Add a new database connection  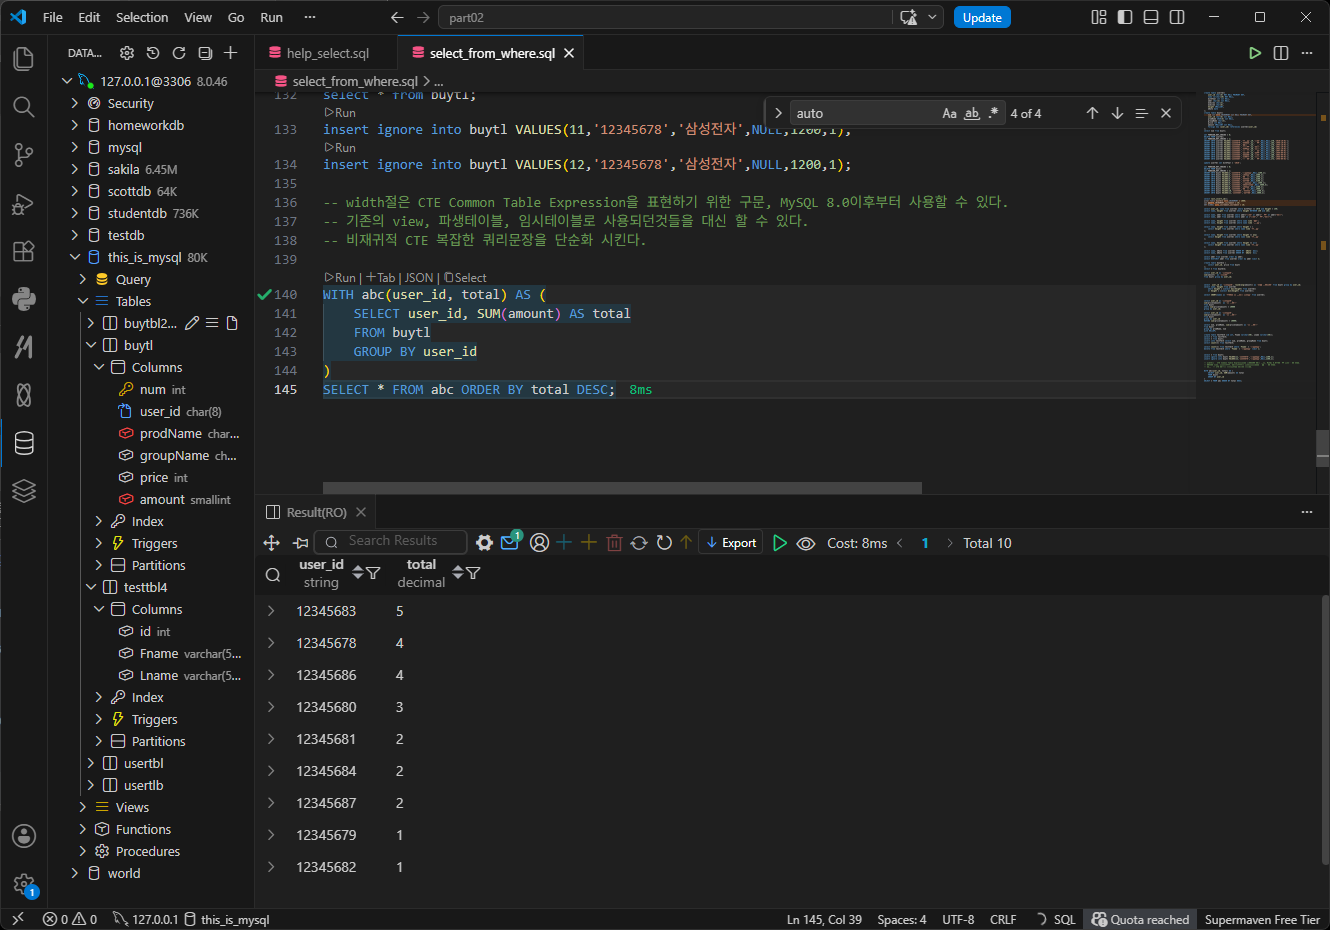pos(231,53)
